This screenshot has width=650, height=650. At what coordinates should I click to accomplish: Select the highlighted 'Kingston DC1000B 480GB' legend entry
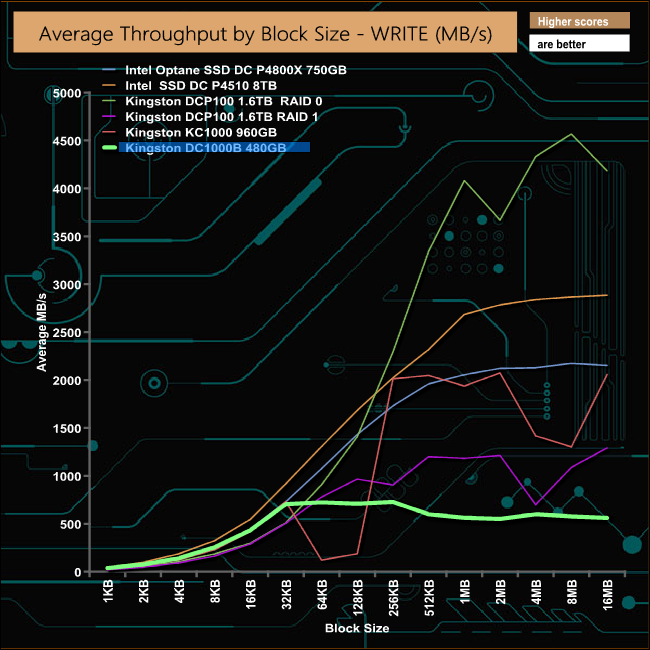pos(214,148)
